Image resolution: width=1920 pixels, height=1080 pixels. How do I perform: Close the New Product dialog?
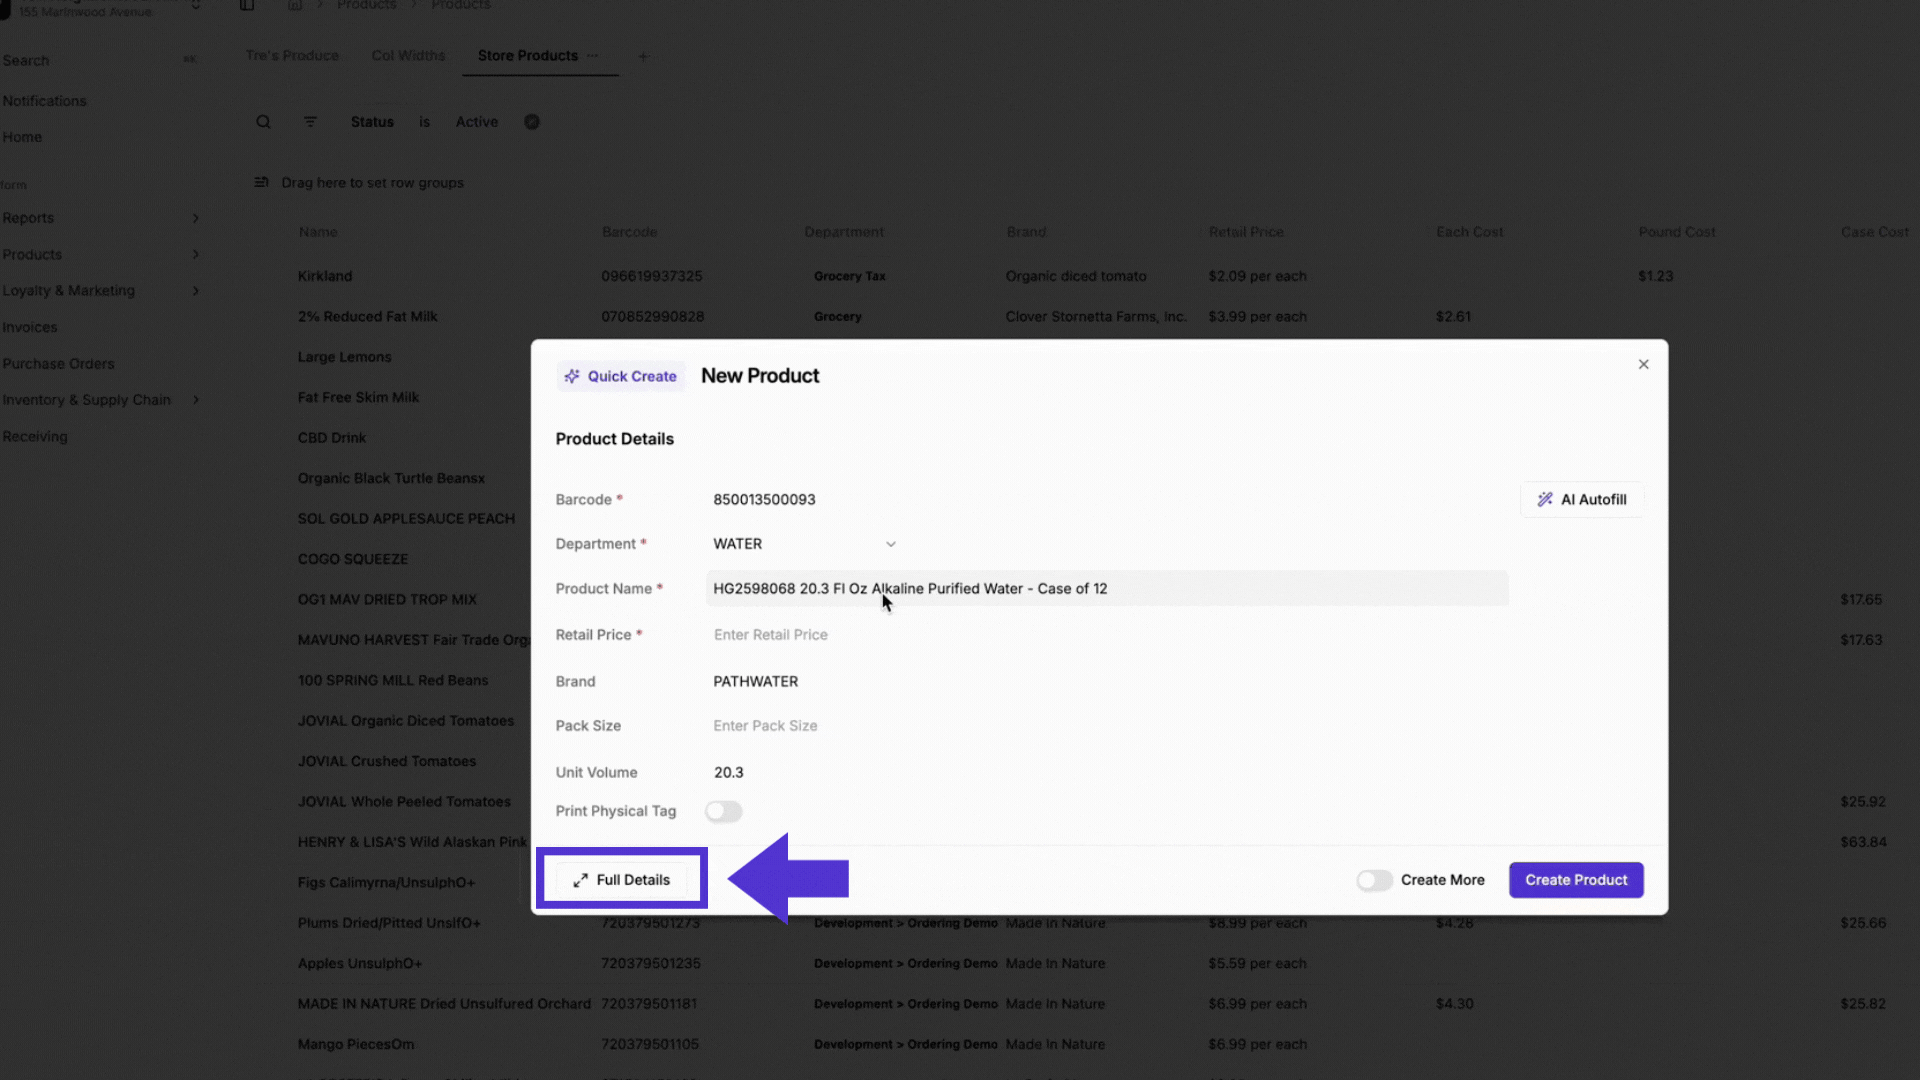coord(1643,364)
